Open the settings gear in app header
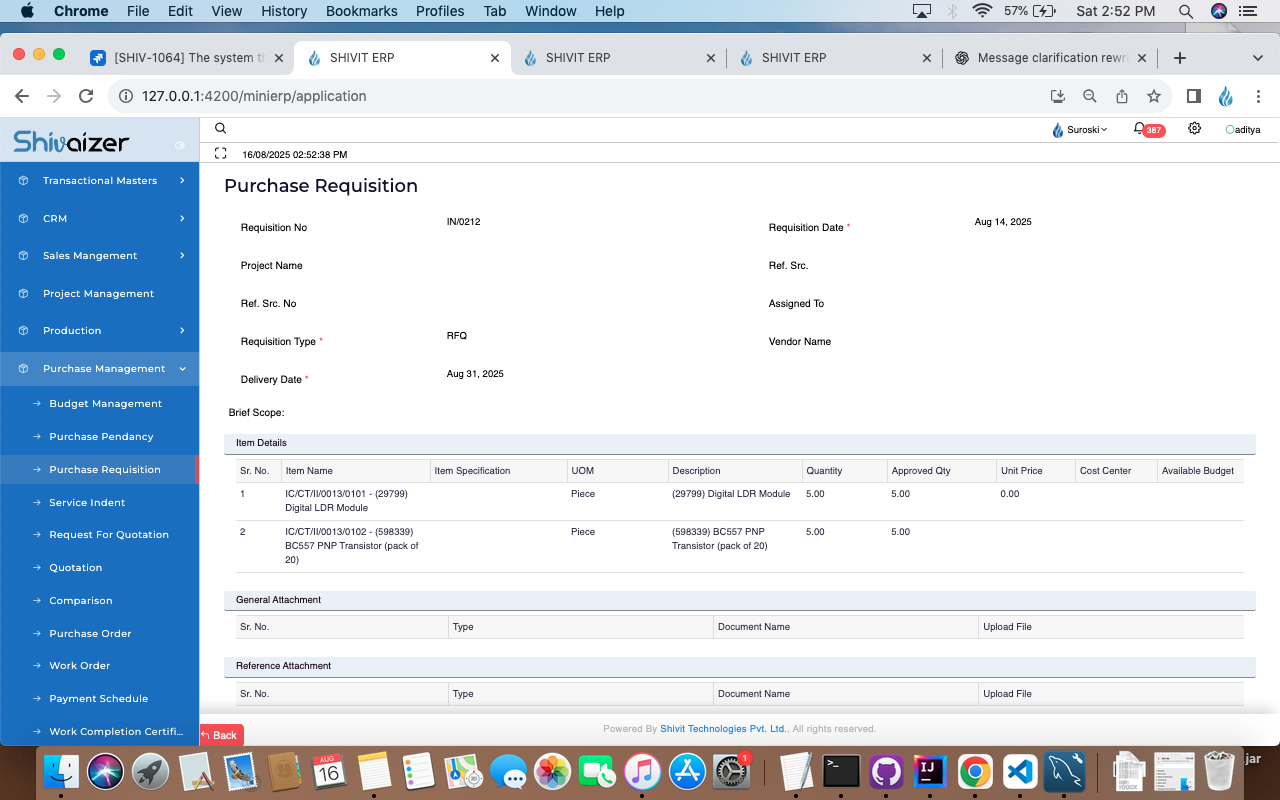Viewport: 1280px width, 800px height. pos(1194,128)
